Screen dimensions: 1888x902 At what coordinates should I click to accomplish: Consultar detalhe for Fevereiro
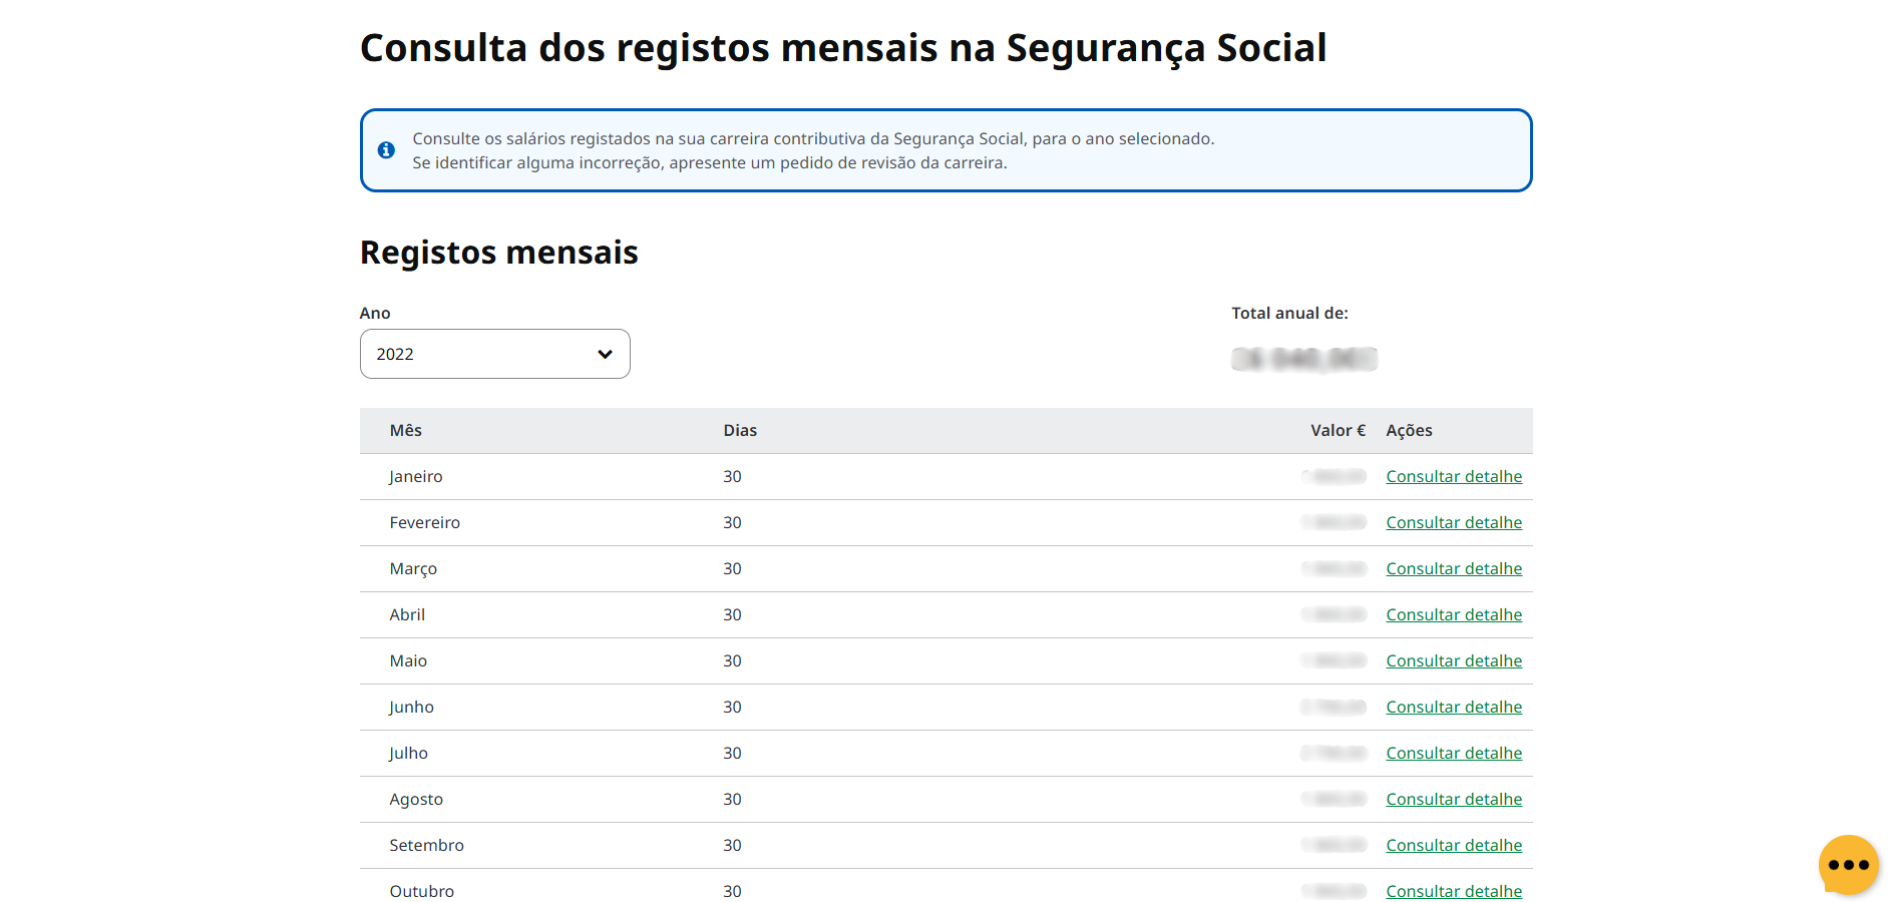coord(1453,522)
